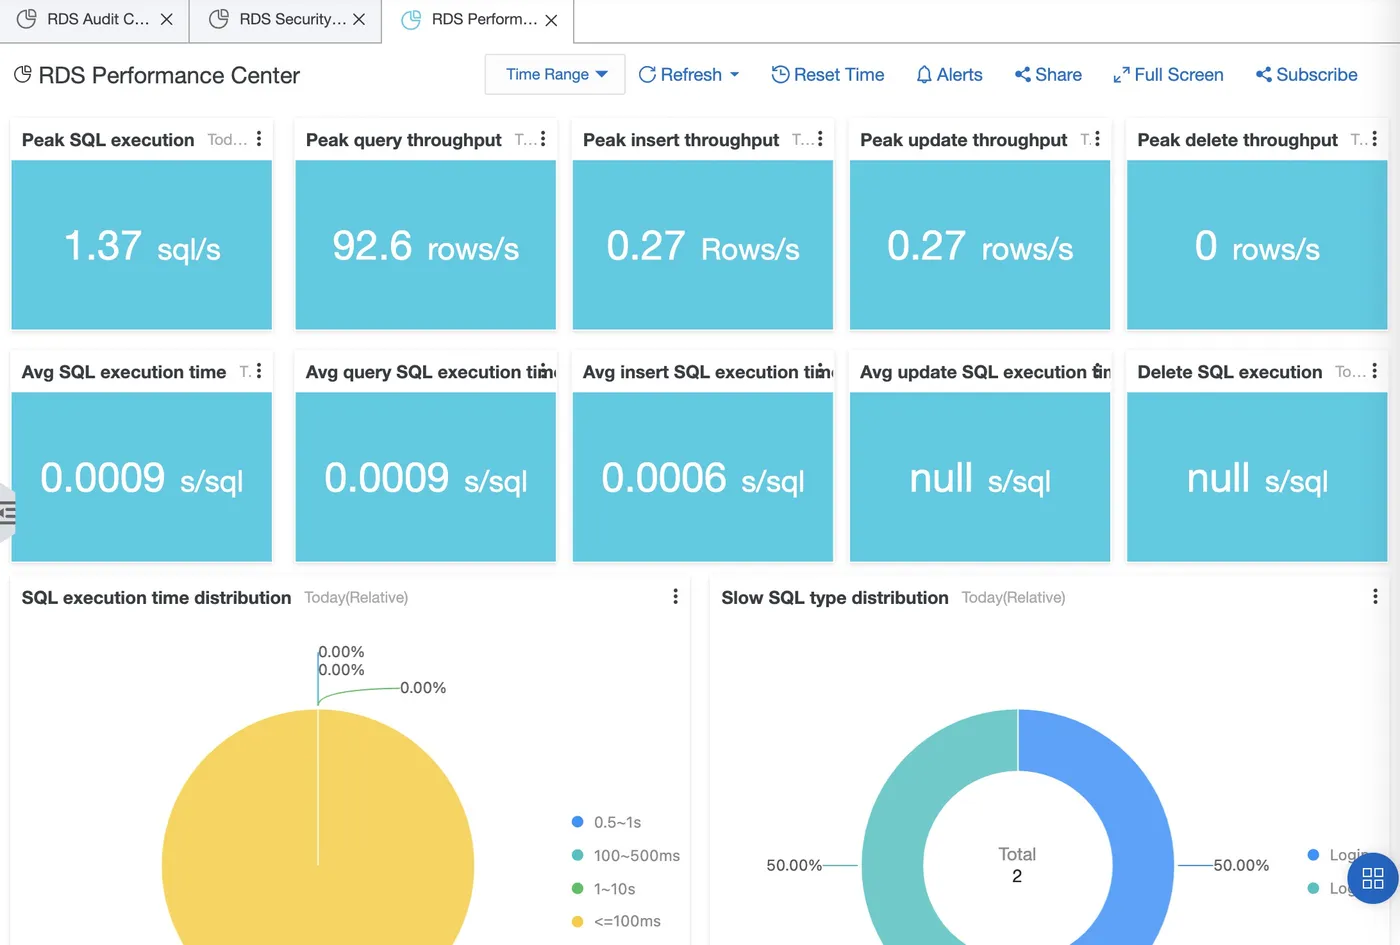This screenshot has width=1400, height=945.
Task: Toggle the 0.5~1s legend item
Action: tap(606, 822)
